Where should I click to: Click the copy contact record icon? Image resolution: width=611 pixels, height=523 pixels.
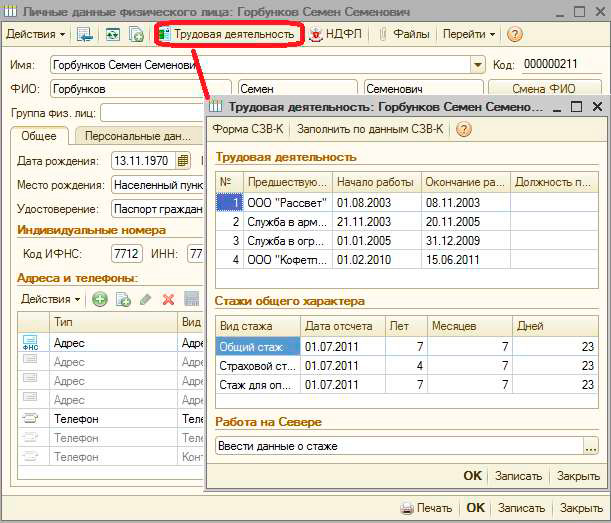click(x=123, y=299)
